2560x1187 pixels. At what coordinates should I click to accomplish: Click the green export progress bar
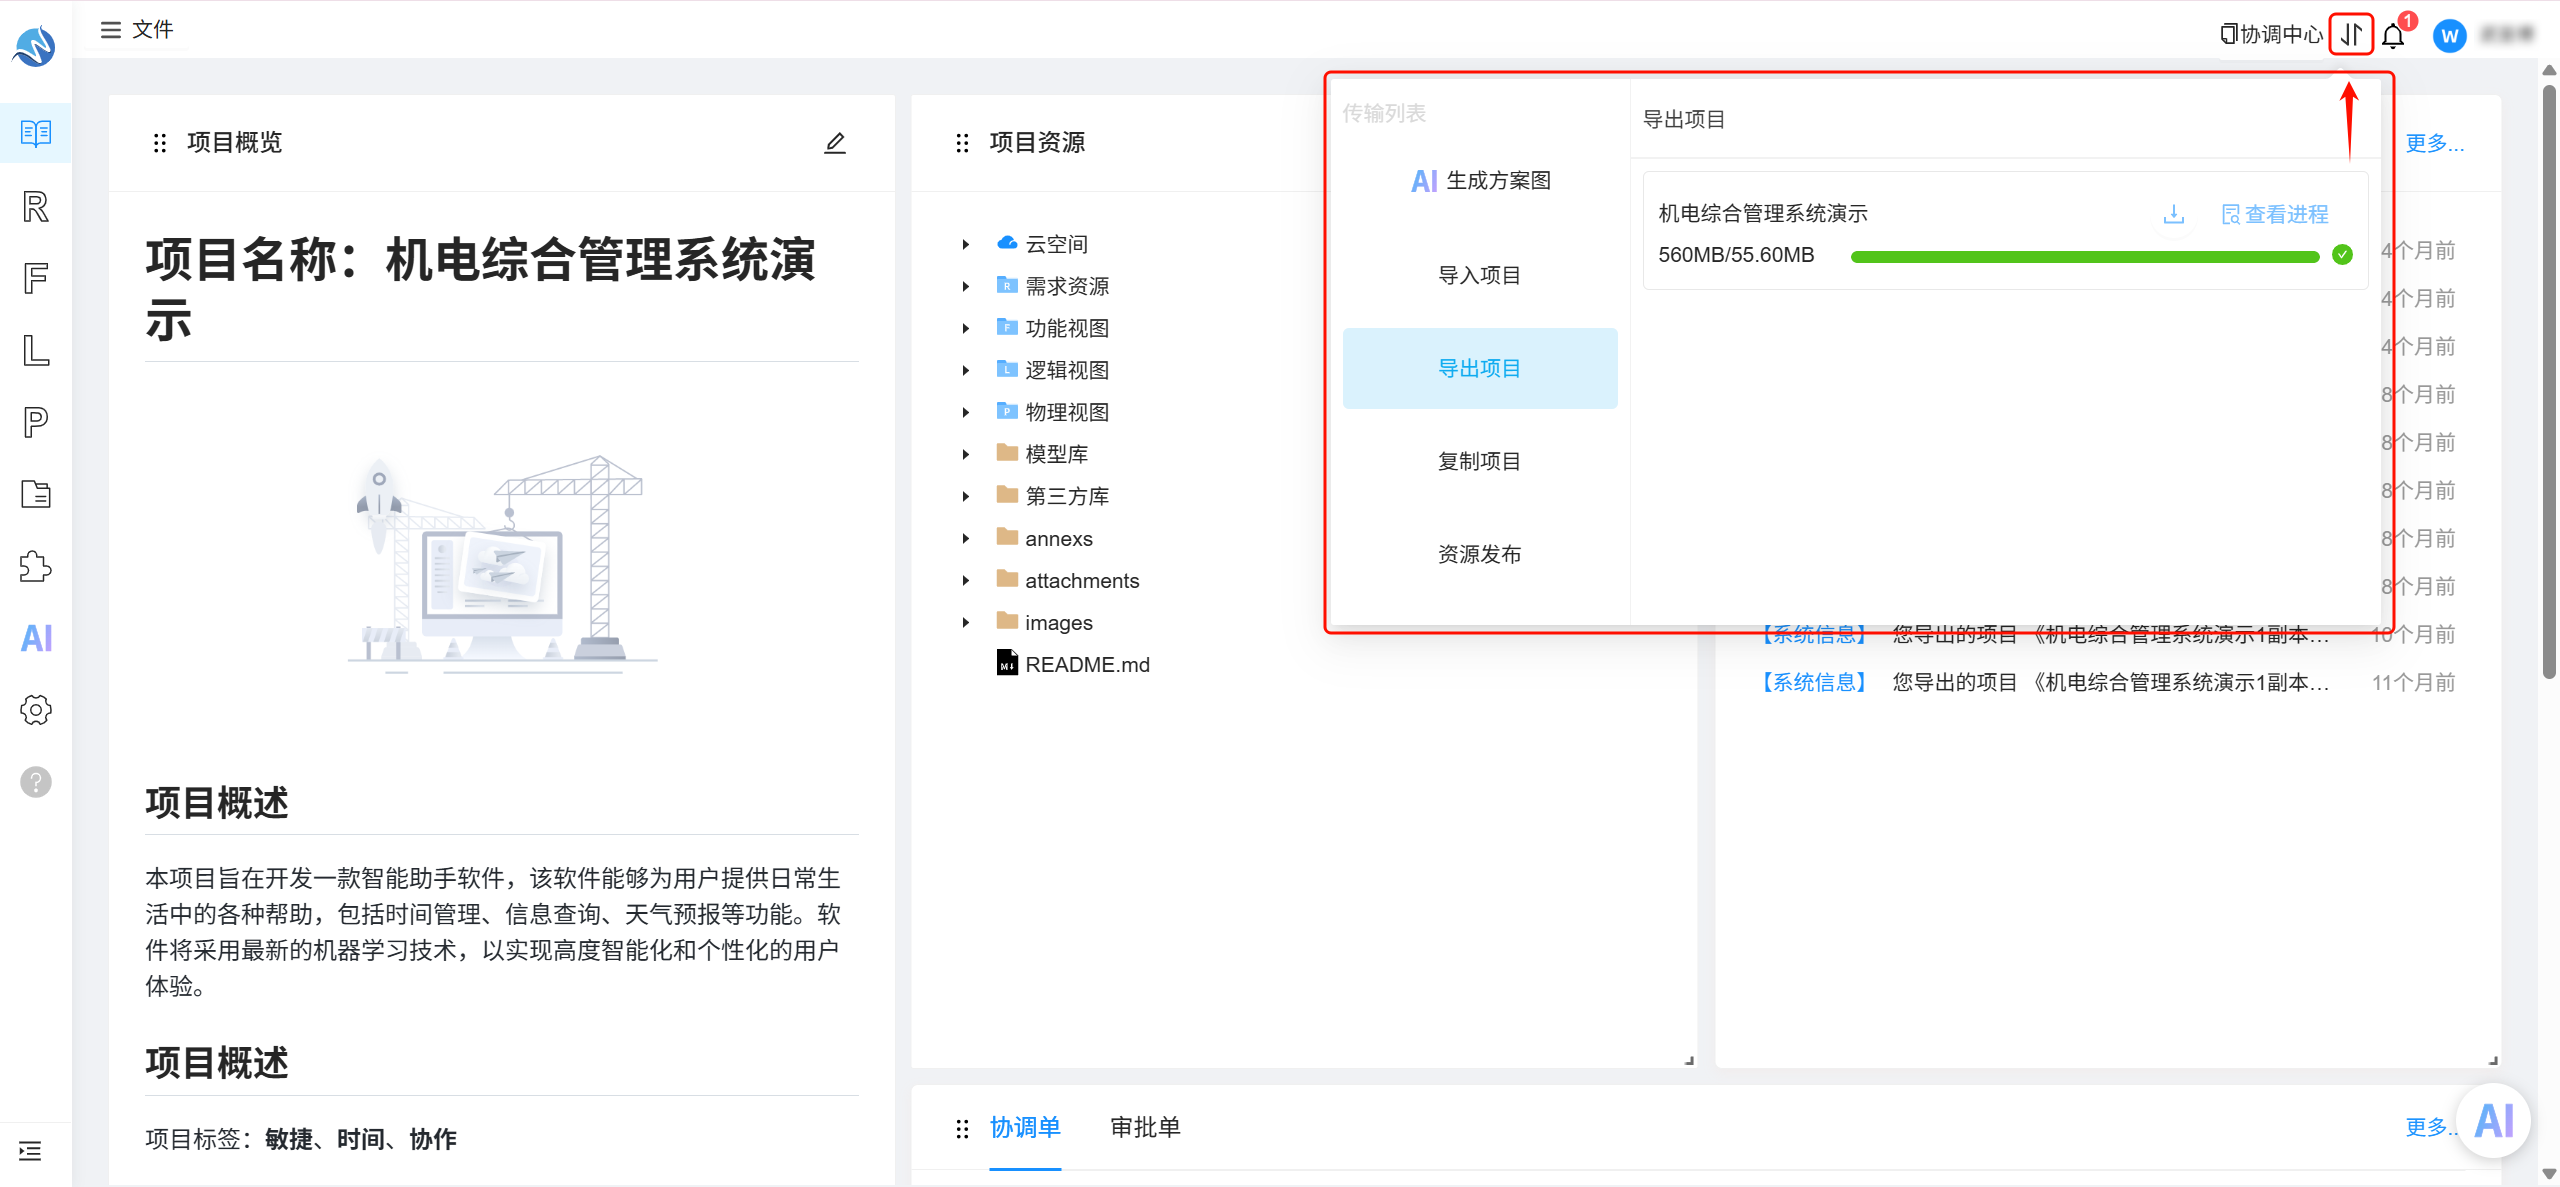[2085, 257]
